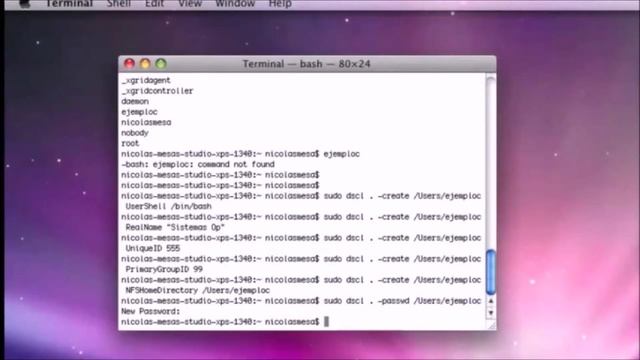This screenshot has width=640, height=360.
Task: Click the scrollbar down arrow
Action: coord(491,313)
